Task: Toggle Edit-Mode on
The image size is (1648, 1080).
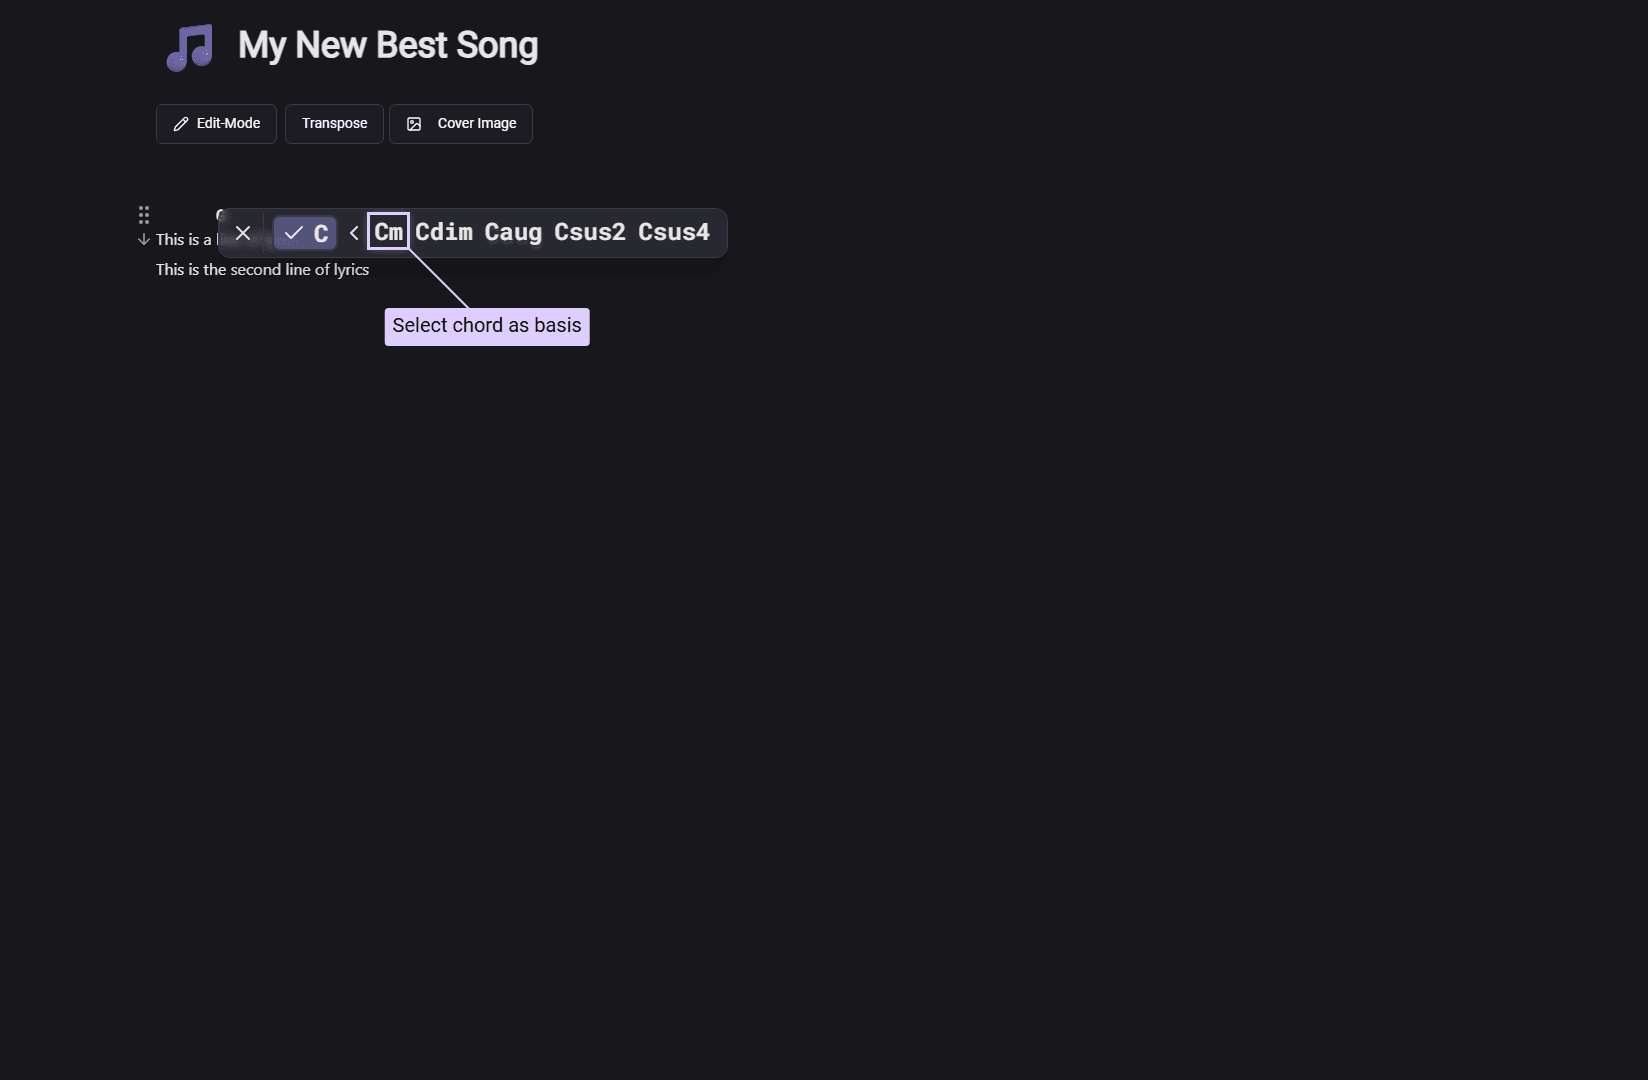Action: (x=216, y=123)
